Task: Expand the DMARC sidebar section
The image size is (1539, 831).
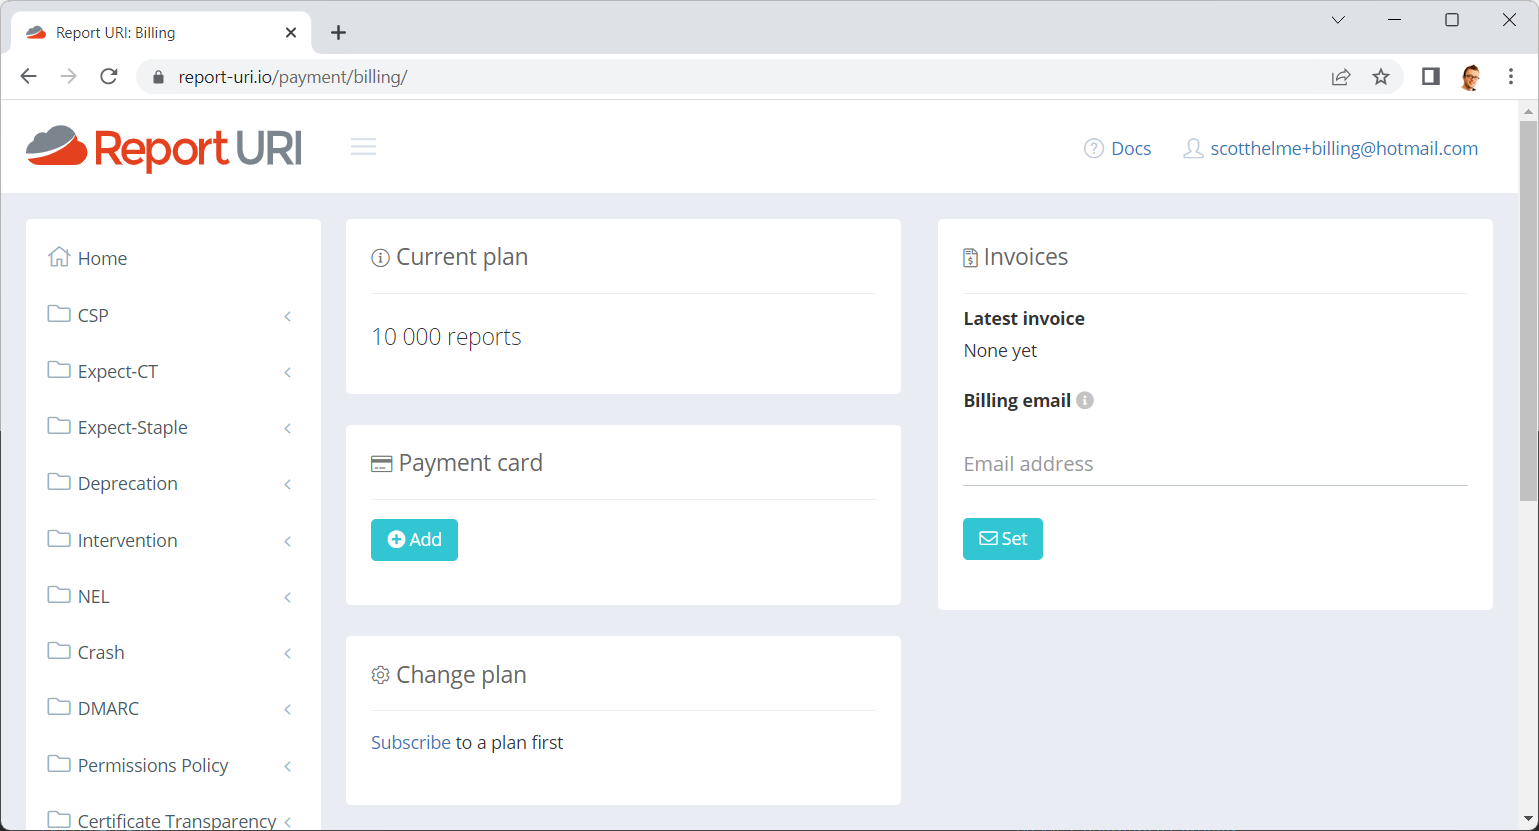Action: 173,708
